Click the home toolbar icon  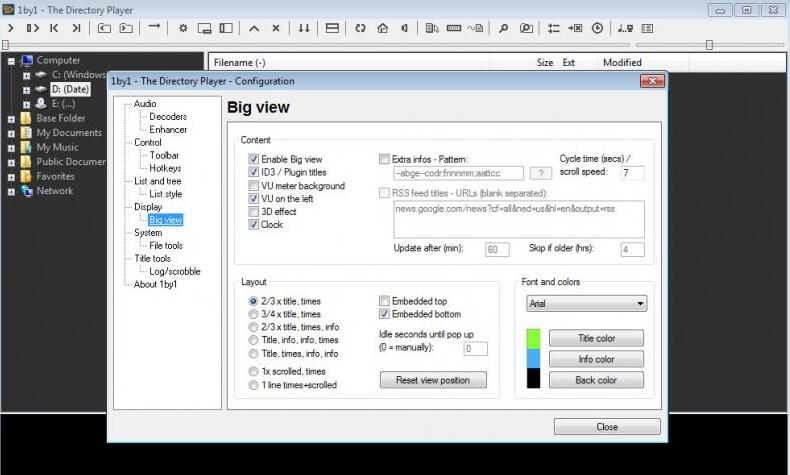382,28
